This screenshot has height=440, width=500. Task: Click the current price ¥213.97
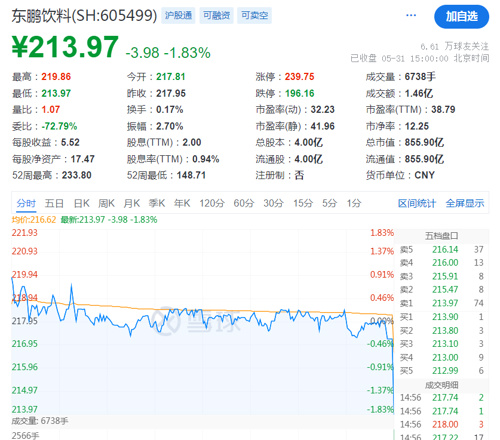tap(65, 47)
